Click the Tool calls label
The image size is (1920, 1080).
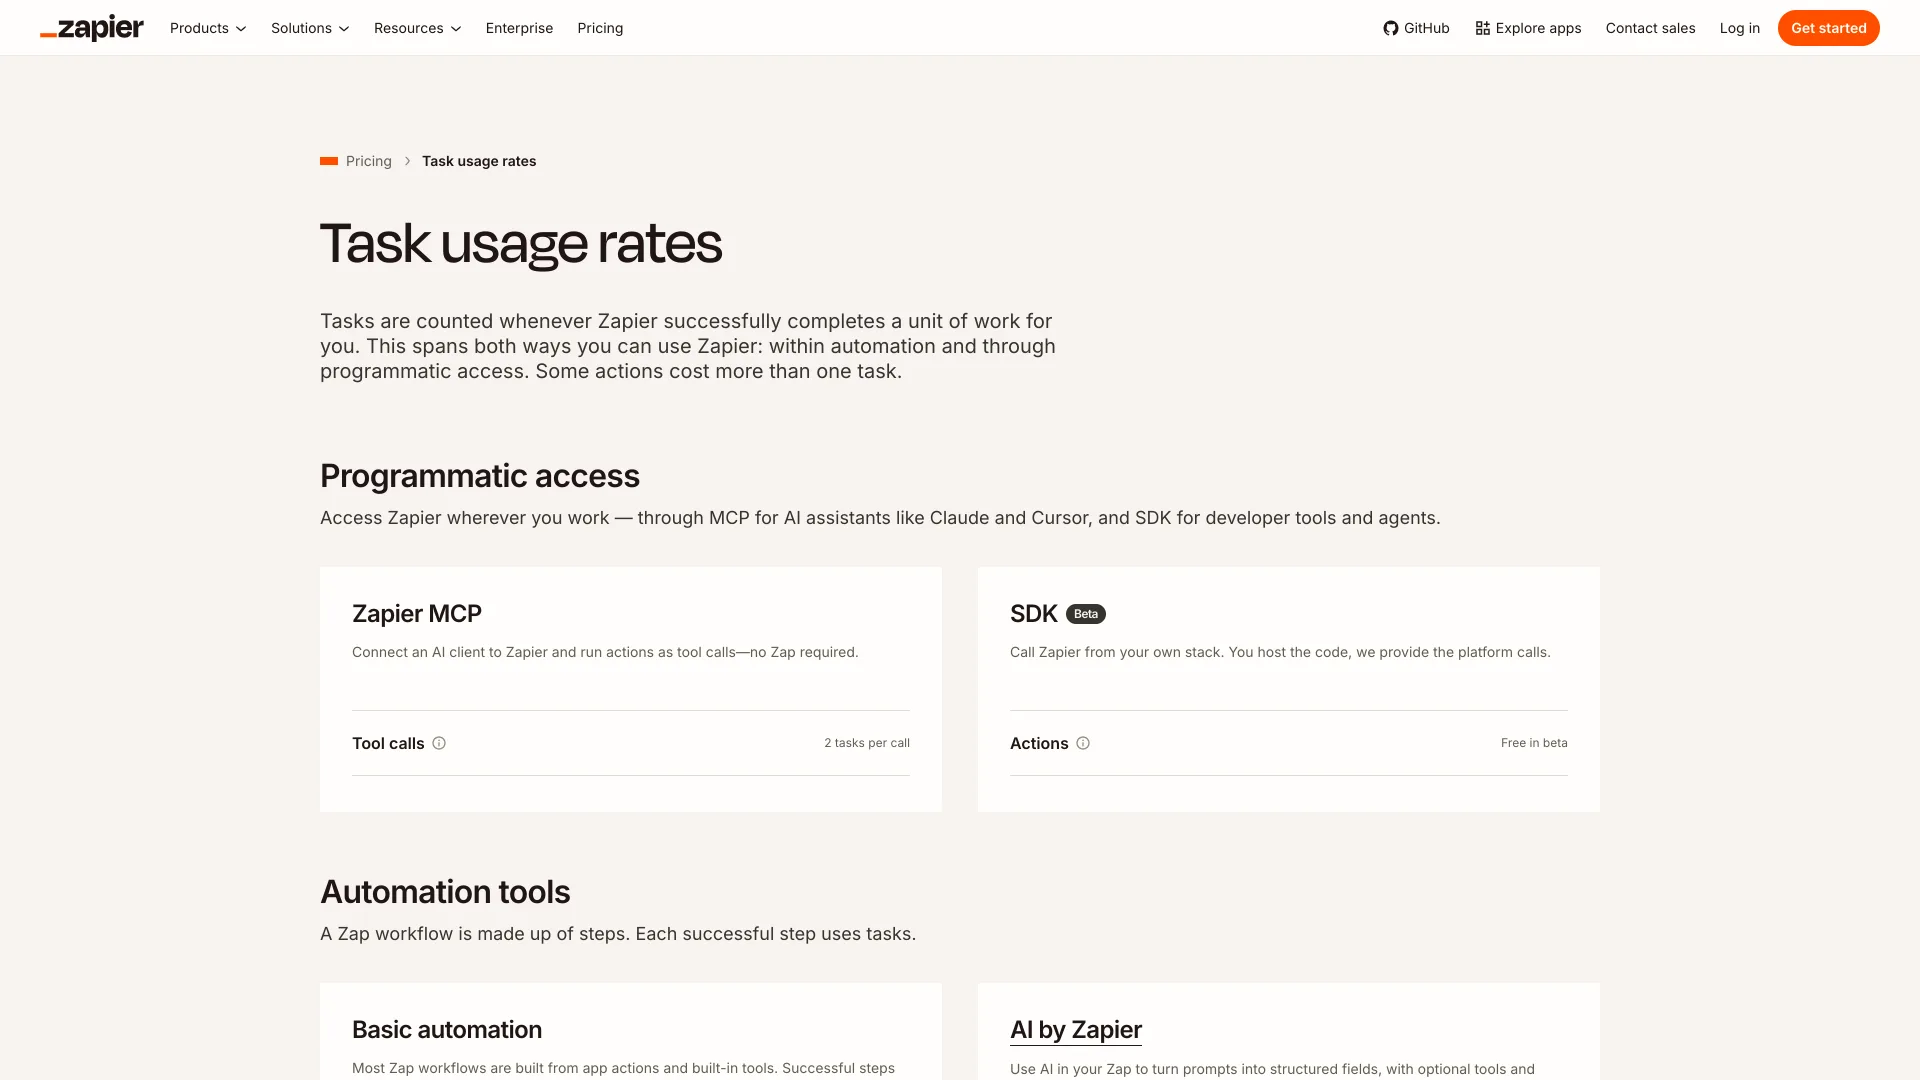tap(388, 743)
